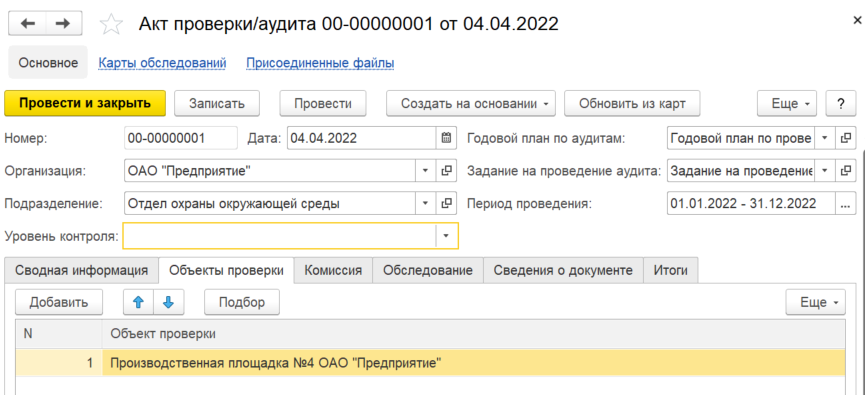Add document to favorites with star icon

click(109, 24)
